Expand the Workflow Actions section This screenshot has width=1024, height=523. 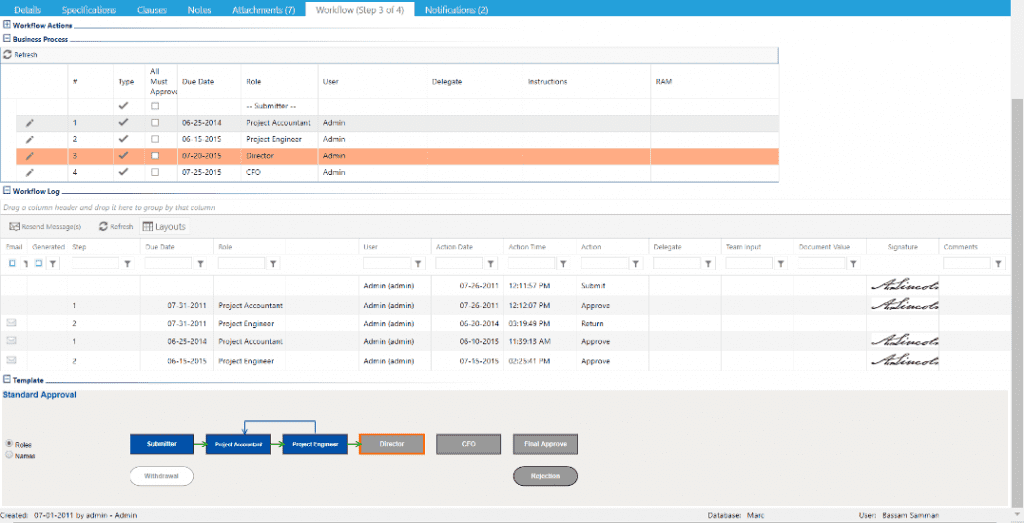tap(7, 25)
